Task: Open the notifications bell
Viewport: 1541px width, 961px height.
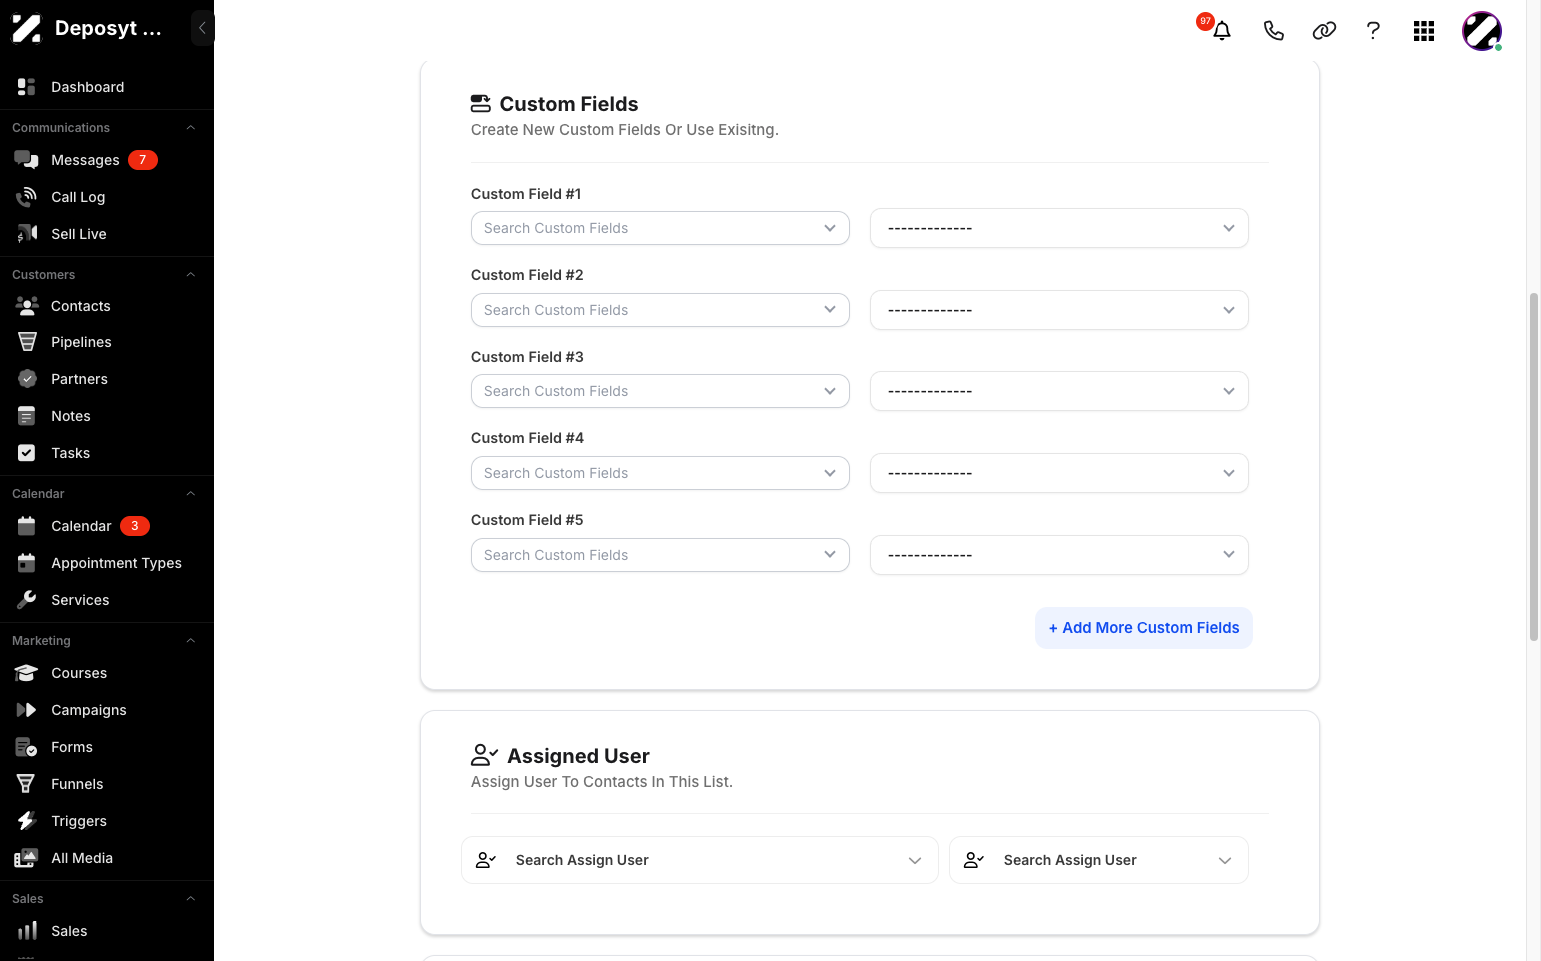Action: (1221, 30)
